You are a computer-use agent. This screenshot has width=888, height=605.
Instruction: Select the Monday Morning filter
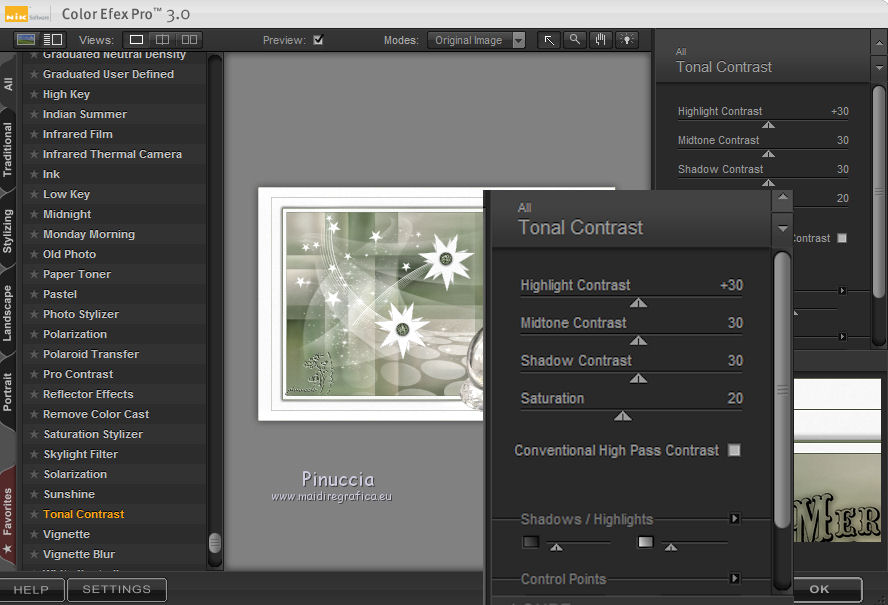[89, 235]
